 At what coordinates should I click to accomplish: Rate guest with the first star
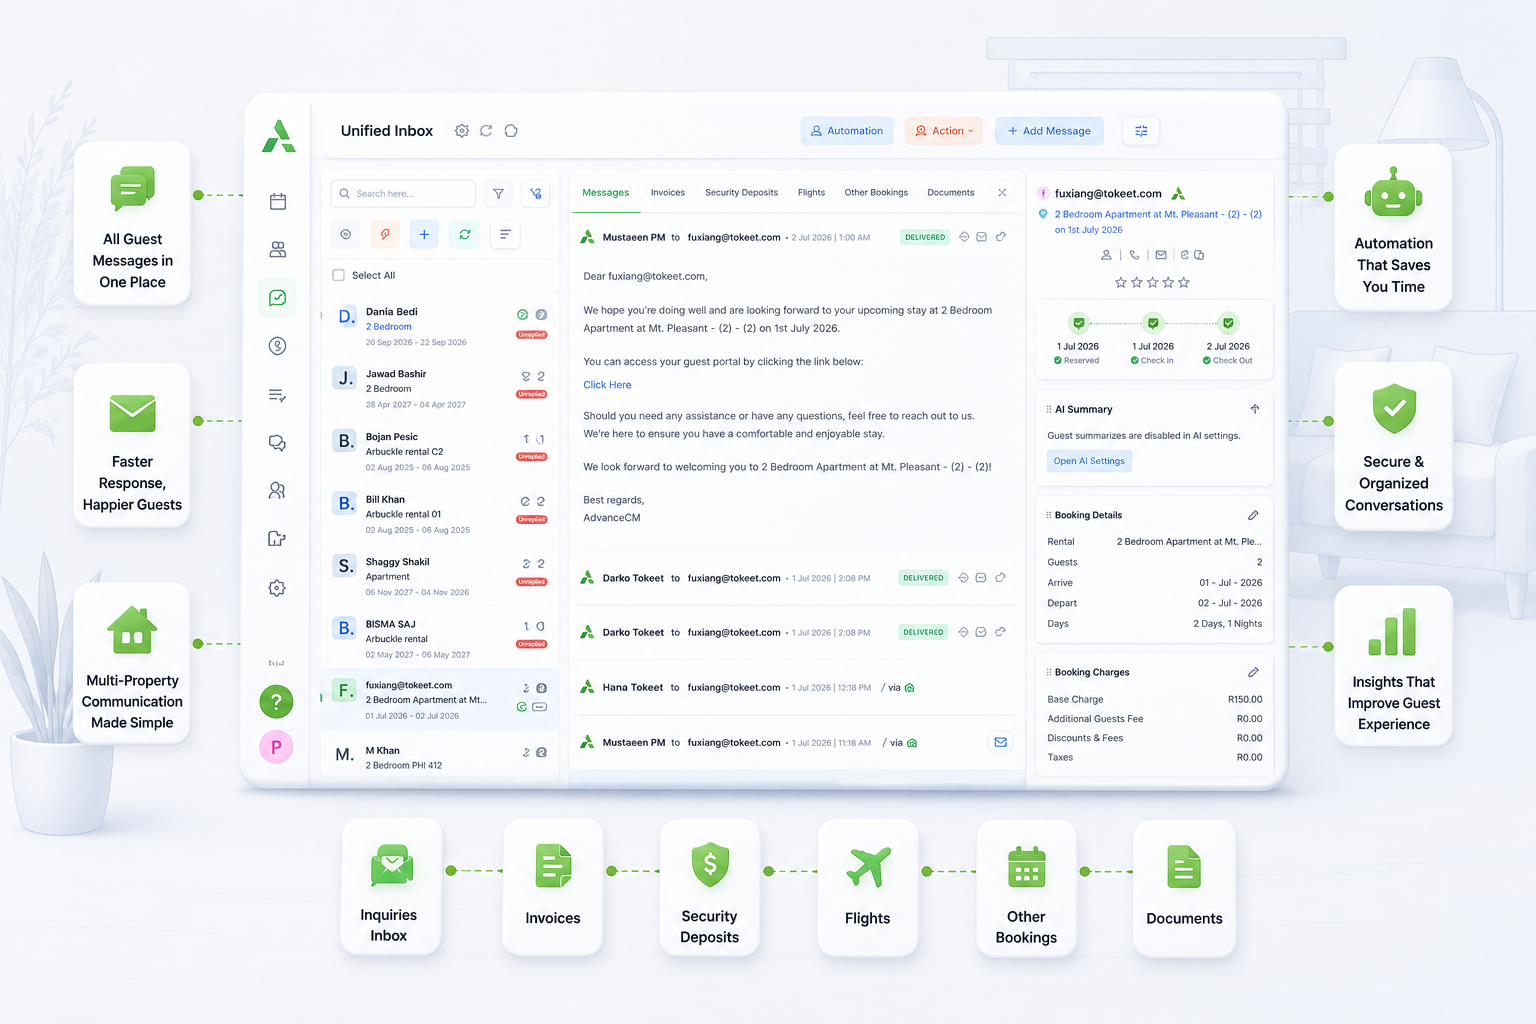tap(1121, 283)
